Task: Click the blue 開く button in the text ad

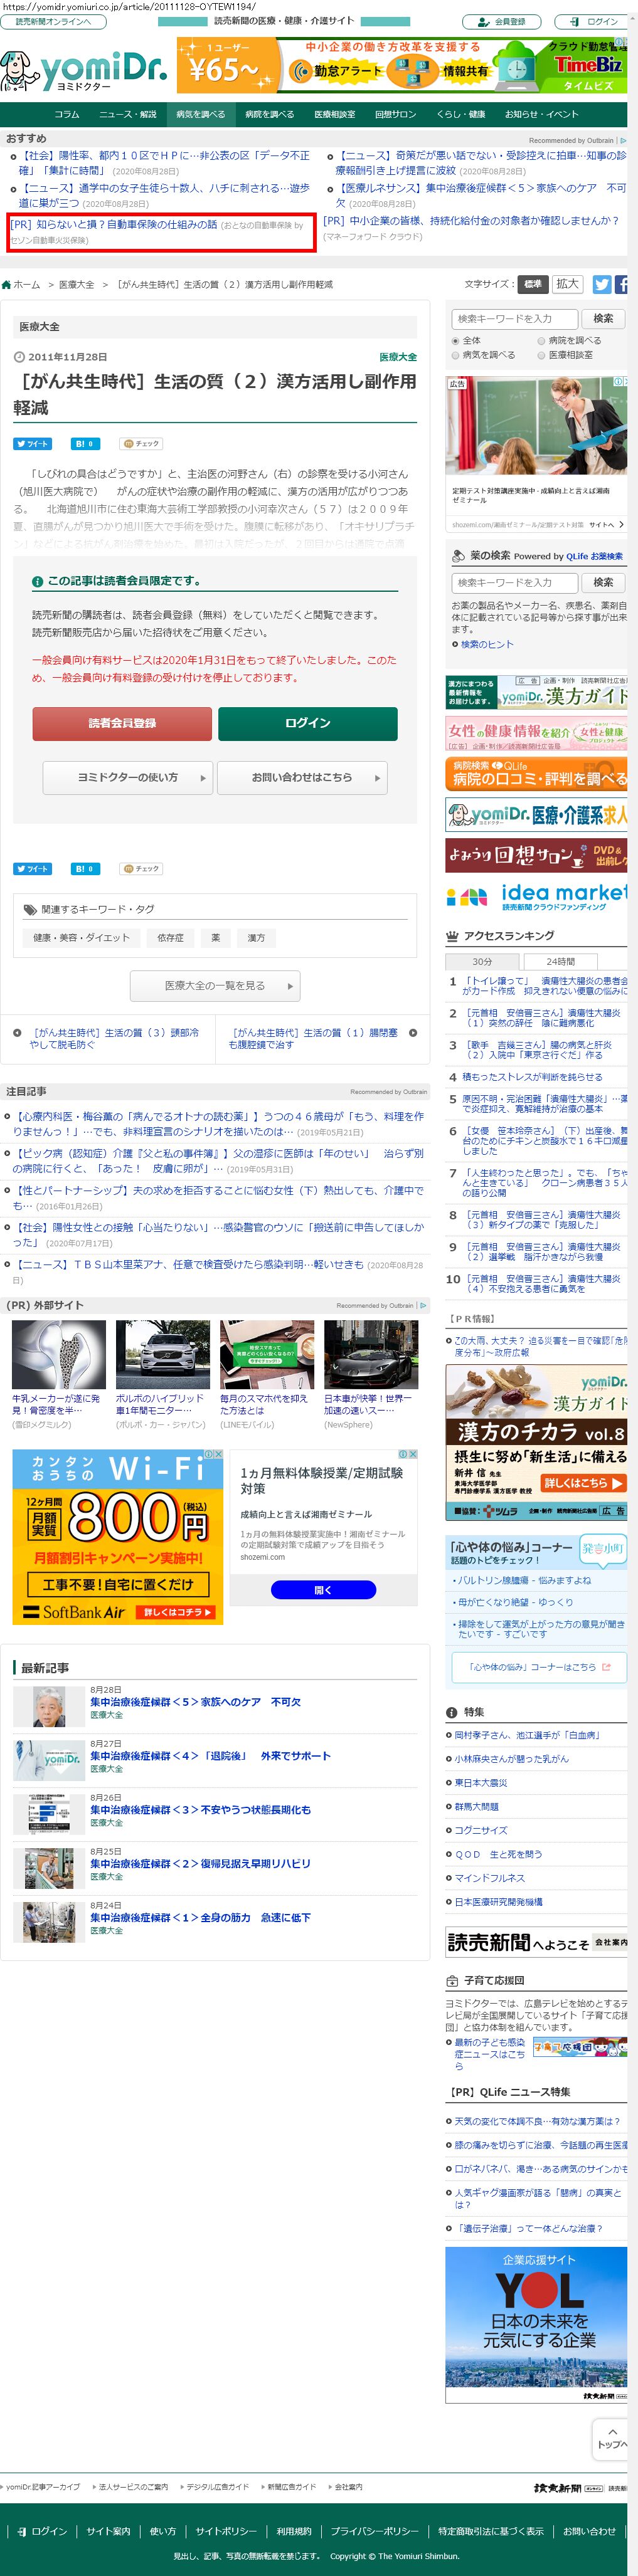Action: pos(322,1589)
